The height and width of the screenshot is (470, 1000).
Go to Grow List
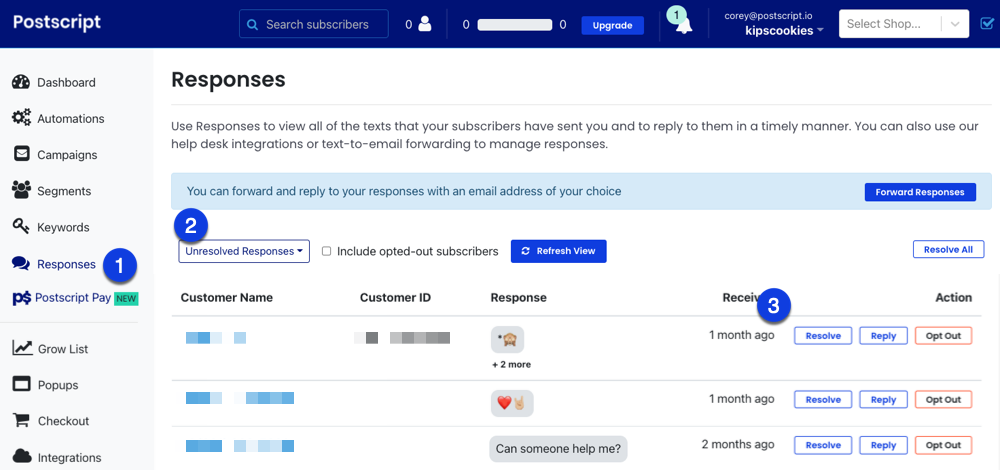coord(63,349)
